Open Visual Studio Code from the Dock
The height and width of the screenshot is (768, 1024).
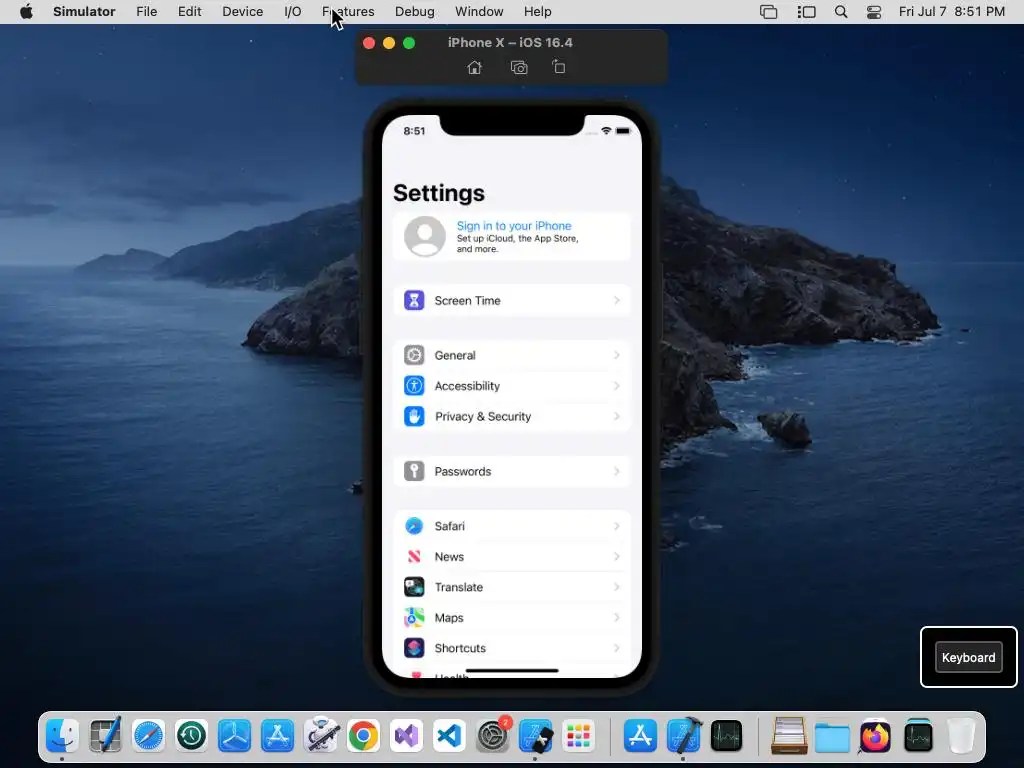[x=450, y=736]
